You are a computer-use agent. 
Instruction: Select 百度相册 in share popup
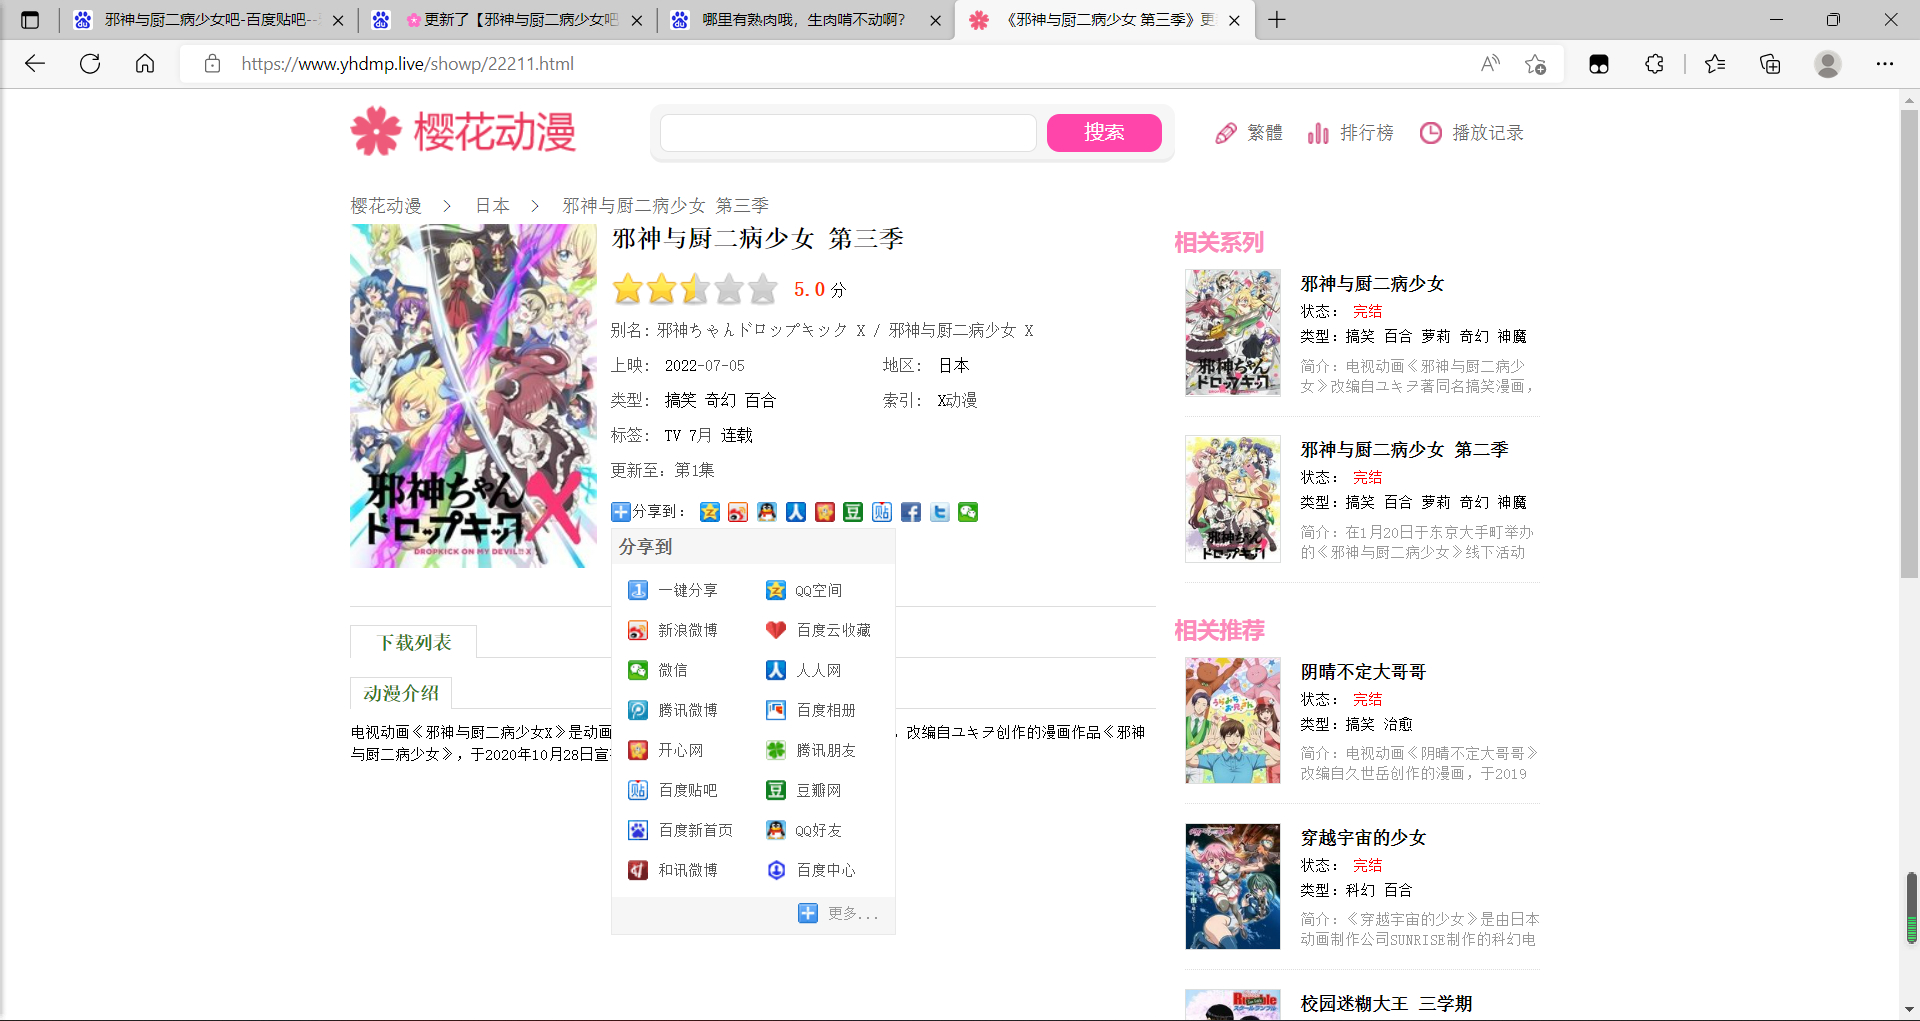pos(811,710)
